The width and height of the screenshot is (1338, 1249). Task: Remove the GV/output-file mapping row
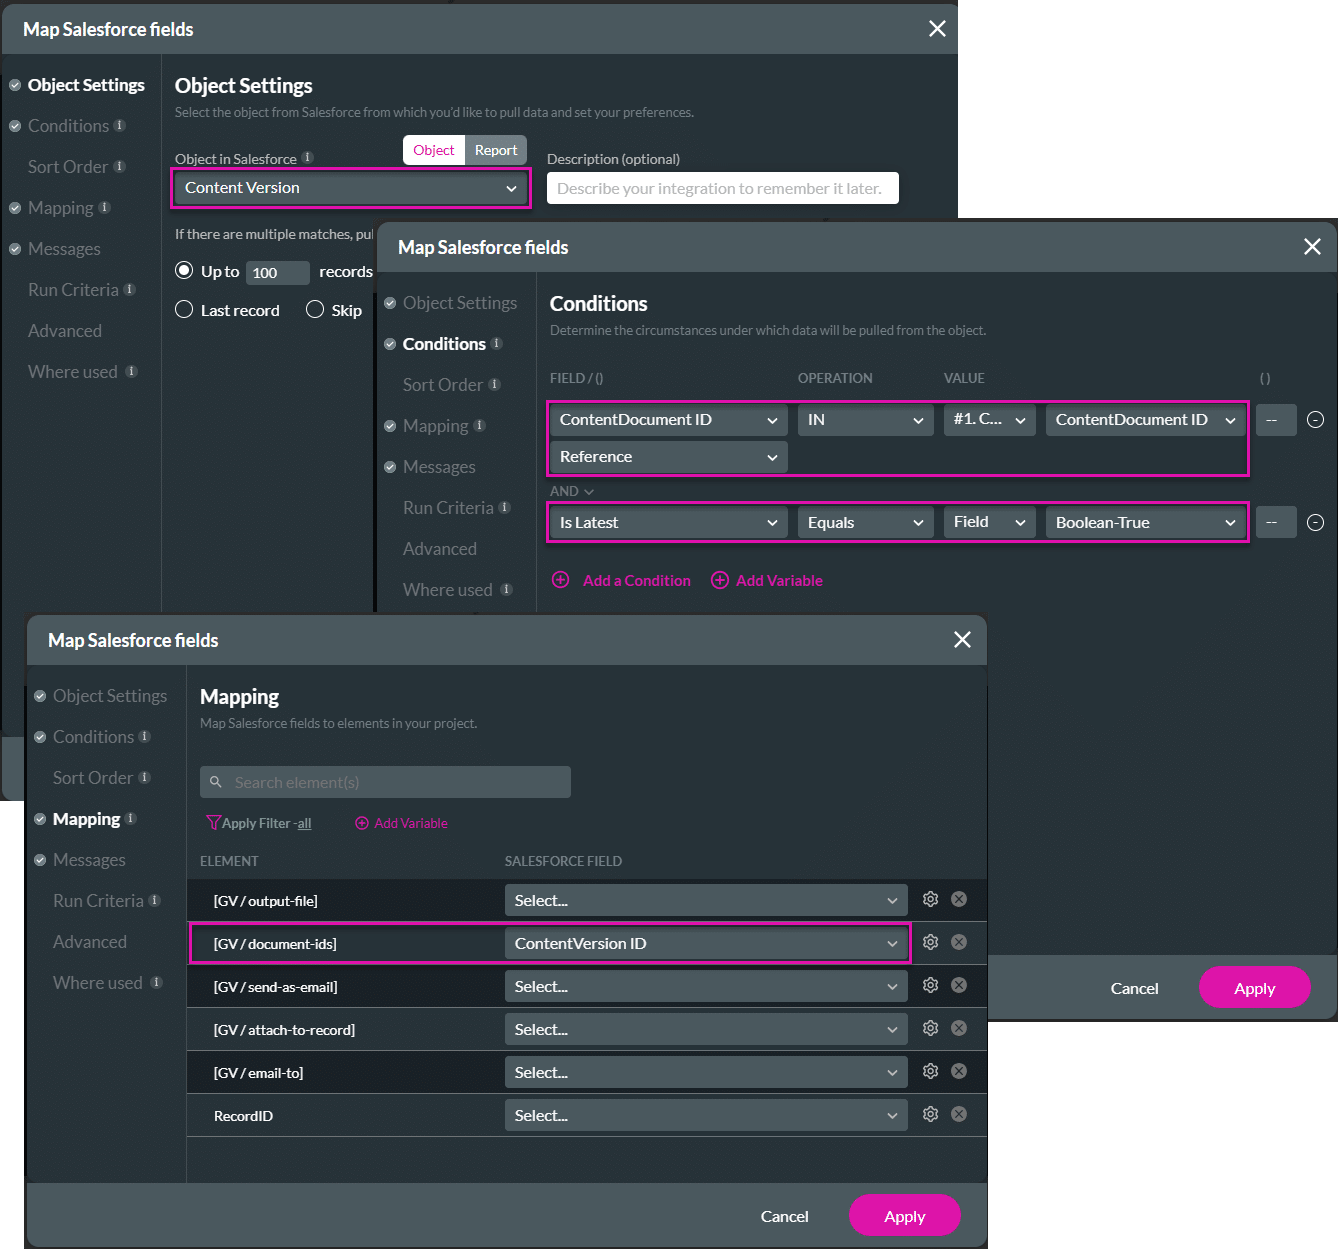pyautogui.click(x=959, y=899)
